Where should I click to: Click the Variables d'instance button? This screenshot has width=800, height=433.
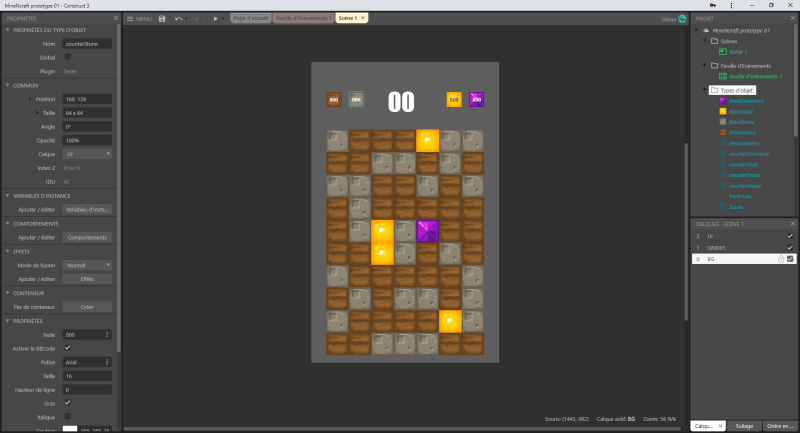(87, 210)
